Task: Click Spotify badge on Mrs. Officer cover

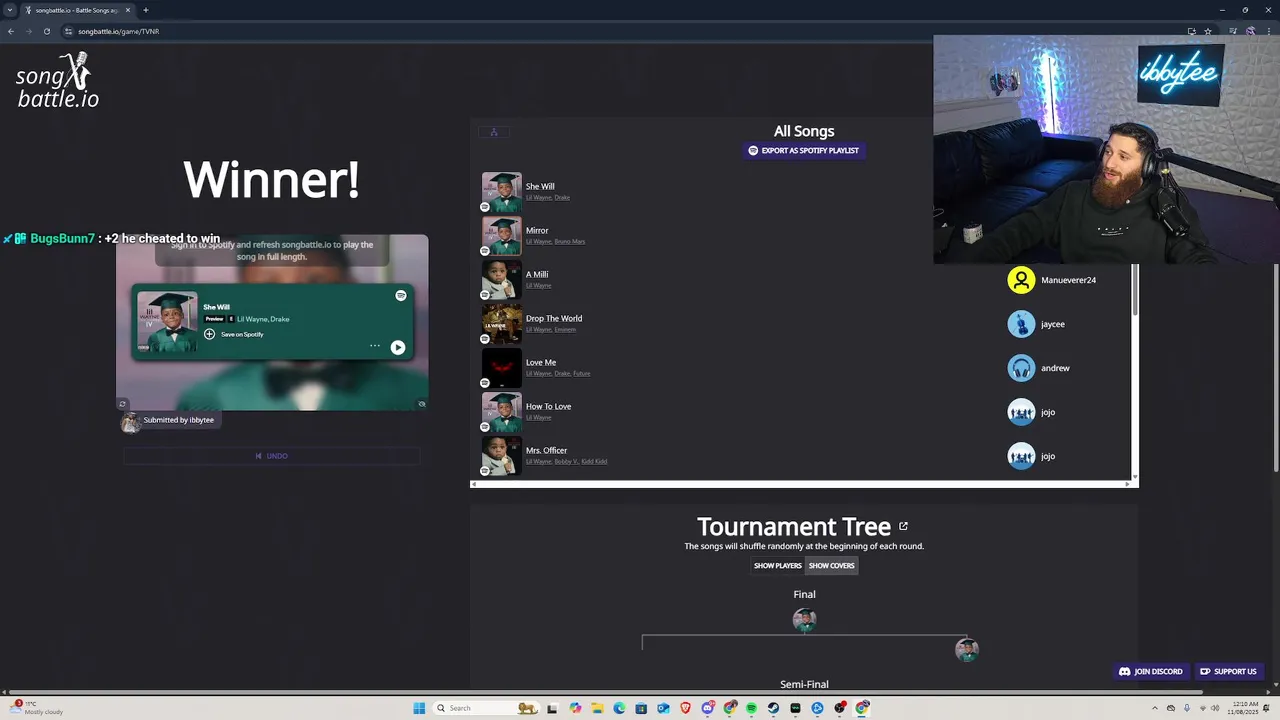Action: 485,471
